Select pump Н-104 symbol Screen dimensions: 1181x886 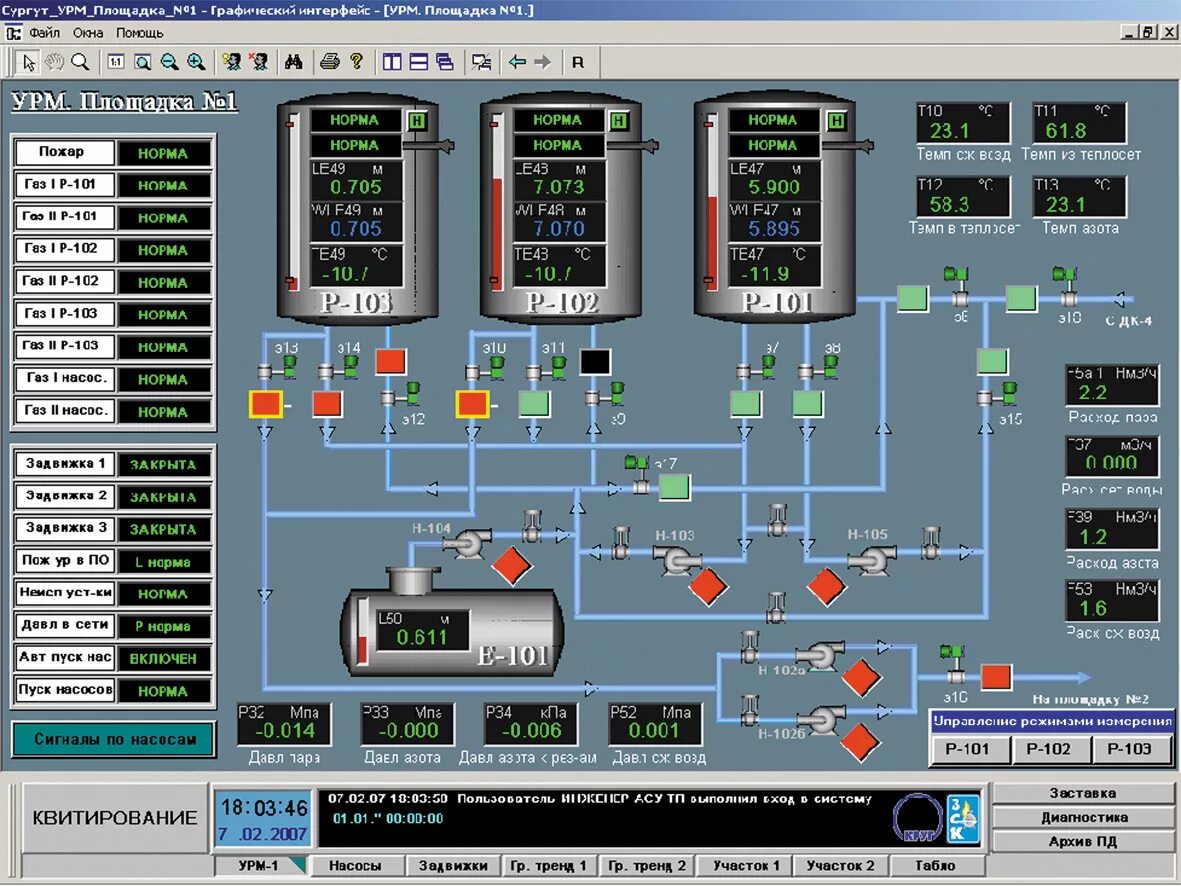tap(468, 543)
